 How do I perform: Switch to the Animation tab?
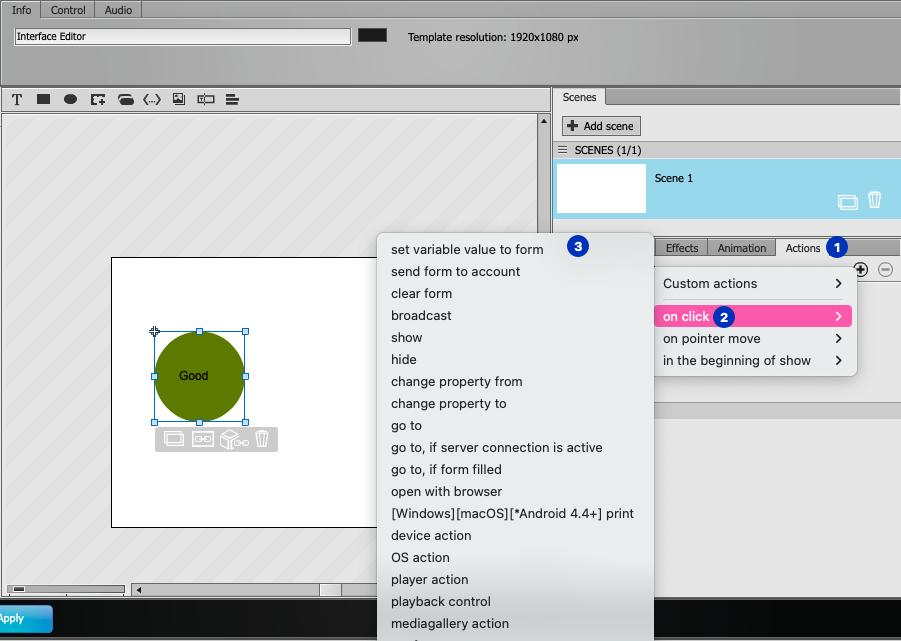[741, 248]
